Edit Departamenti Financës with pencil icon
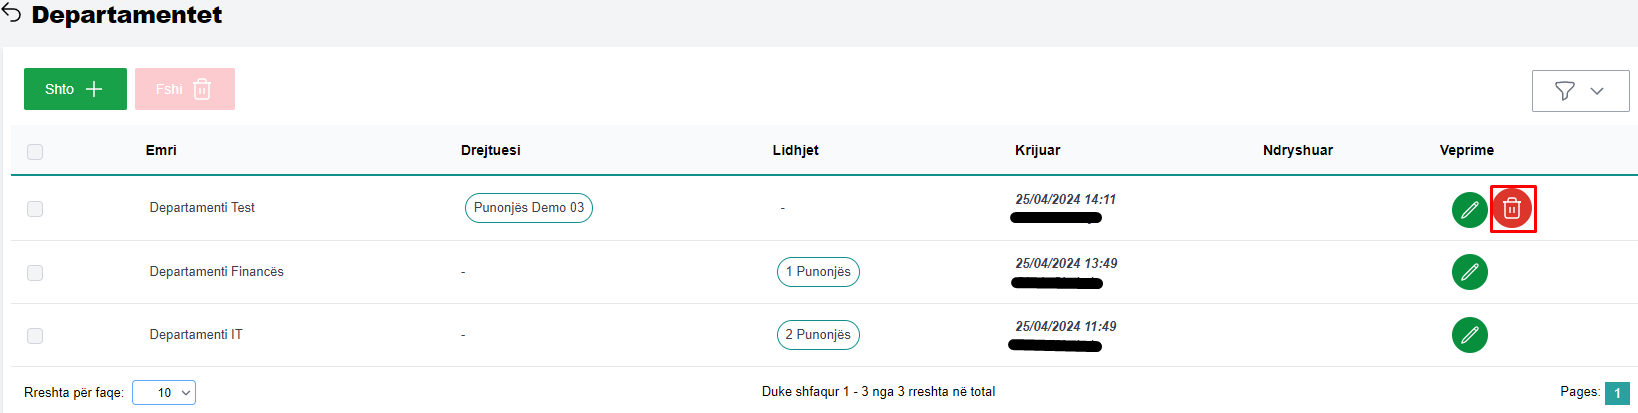Screen dimensions: 1638x413 point(1469,272)
